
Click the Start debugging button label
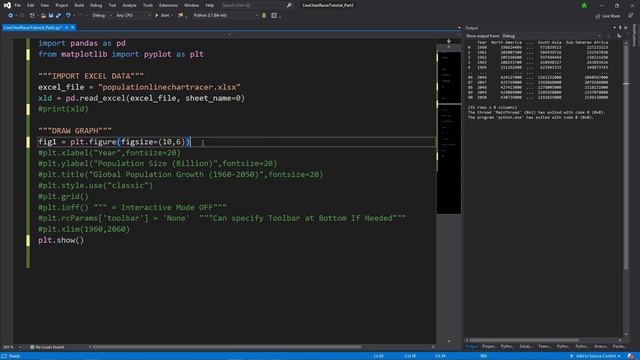165,16
